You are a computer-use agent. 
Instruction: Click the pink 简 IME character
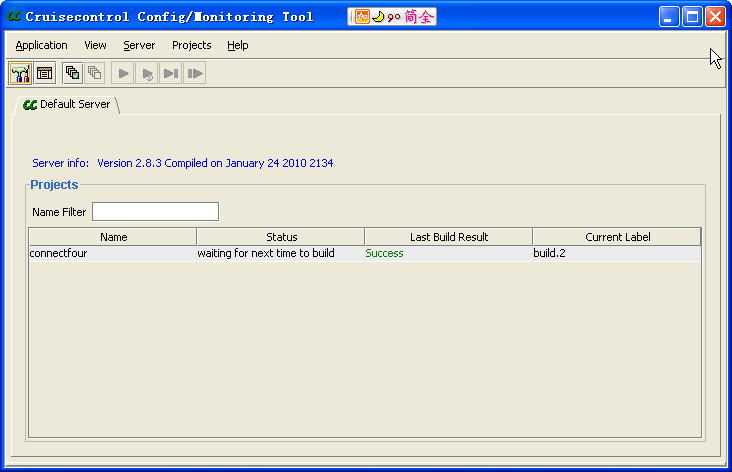click(x=411, y=17)
